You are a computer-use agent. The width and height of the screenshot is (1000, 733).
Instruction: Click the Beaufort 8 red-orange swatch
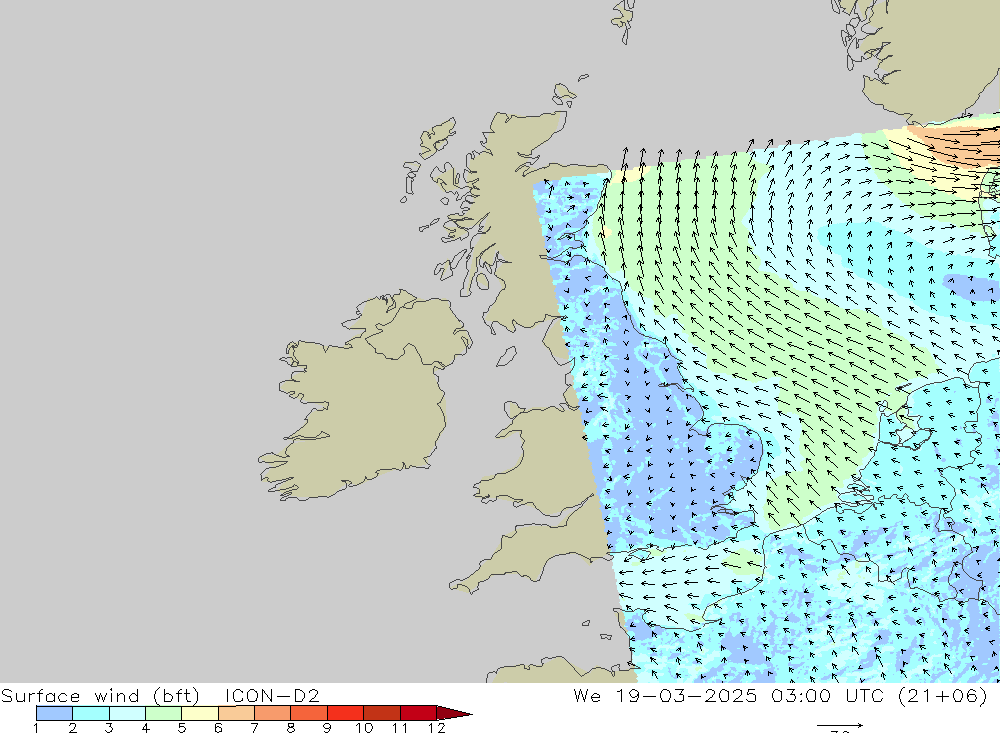(x=309, y=713)
